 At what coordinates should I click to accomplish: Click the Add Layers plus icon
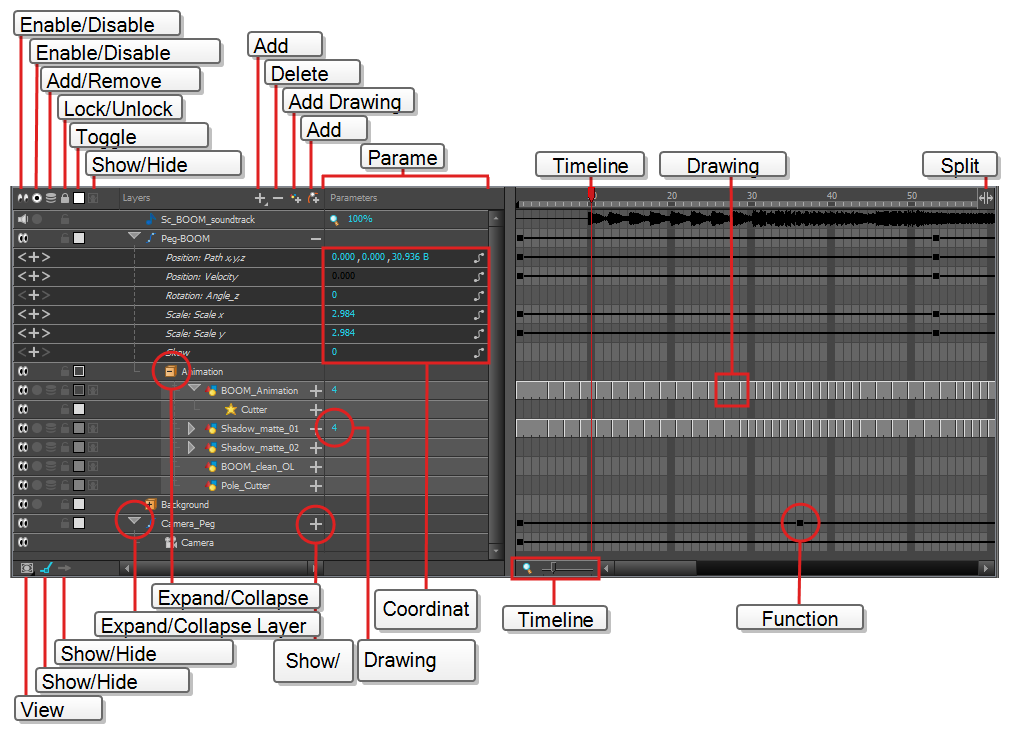point(260,199)
